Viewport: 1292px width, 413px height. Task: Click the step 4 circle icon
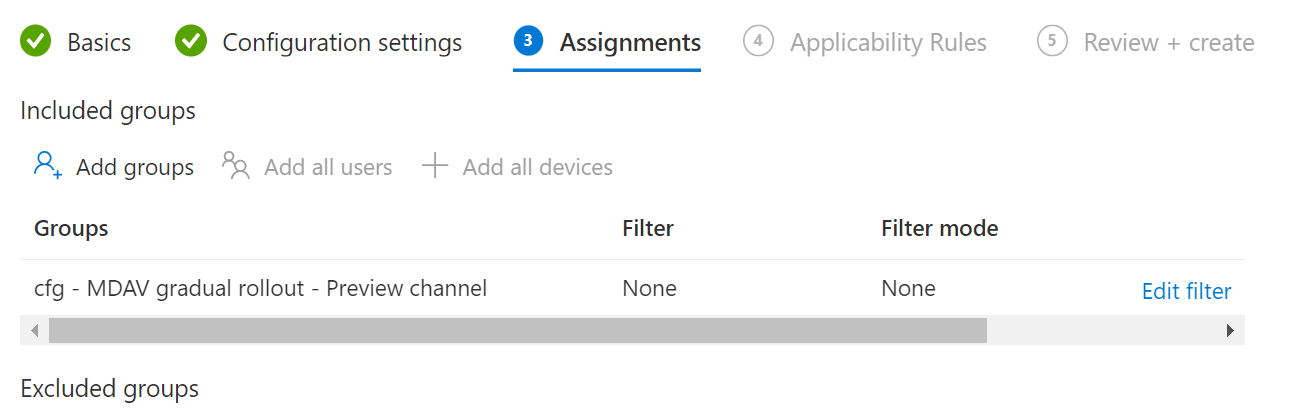point(759,41)
